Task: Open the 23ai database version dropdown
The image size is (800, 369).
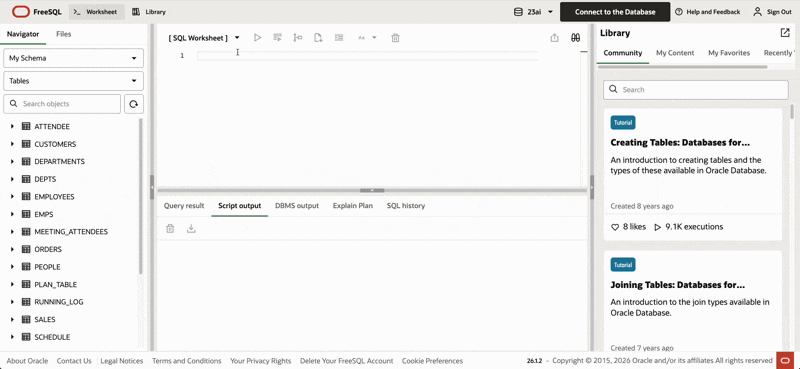Action: tap(550, 12)
